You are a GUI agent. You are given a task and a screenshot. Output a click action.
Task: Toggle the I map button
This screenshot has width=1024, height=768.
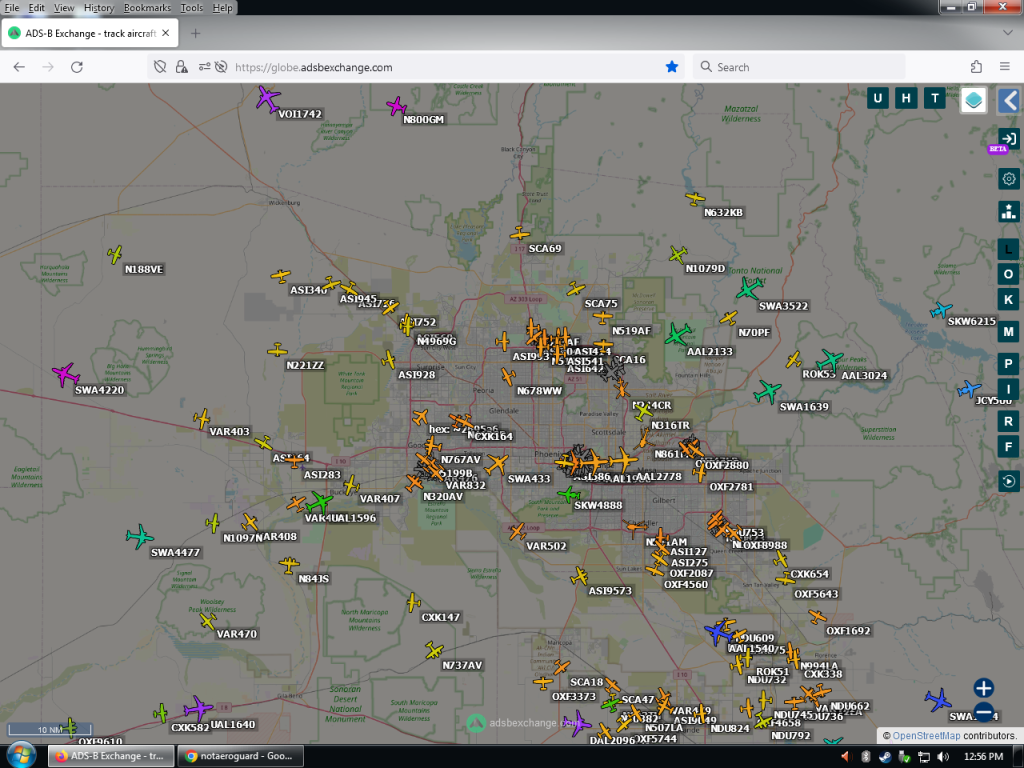1008,389
